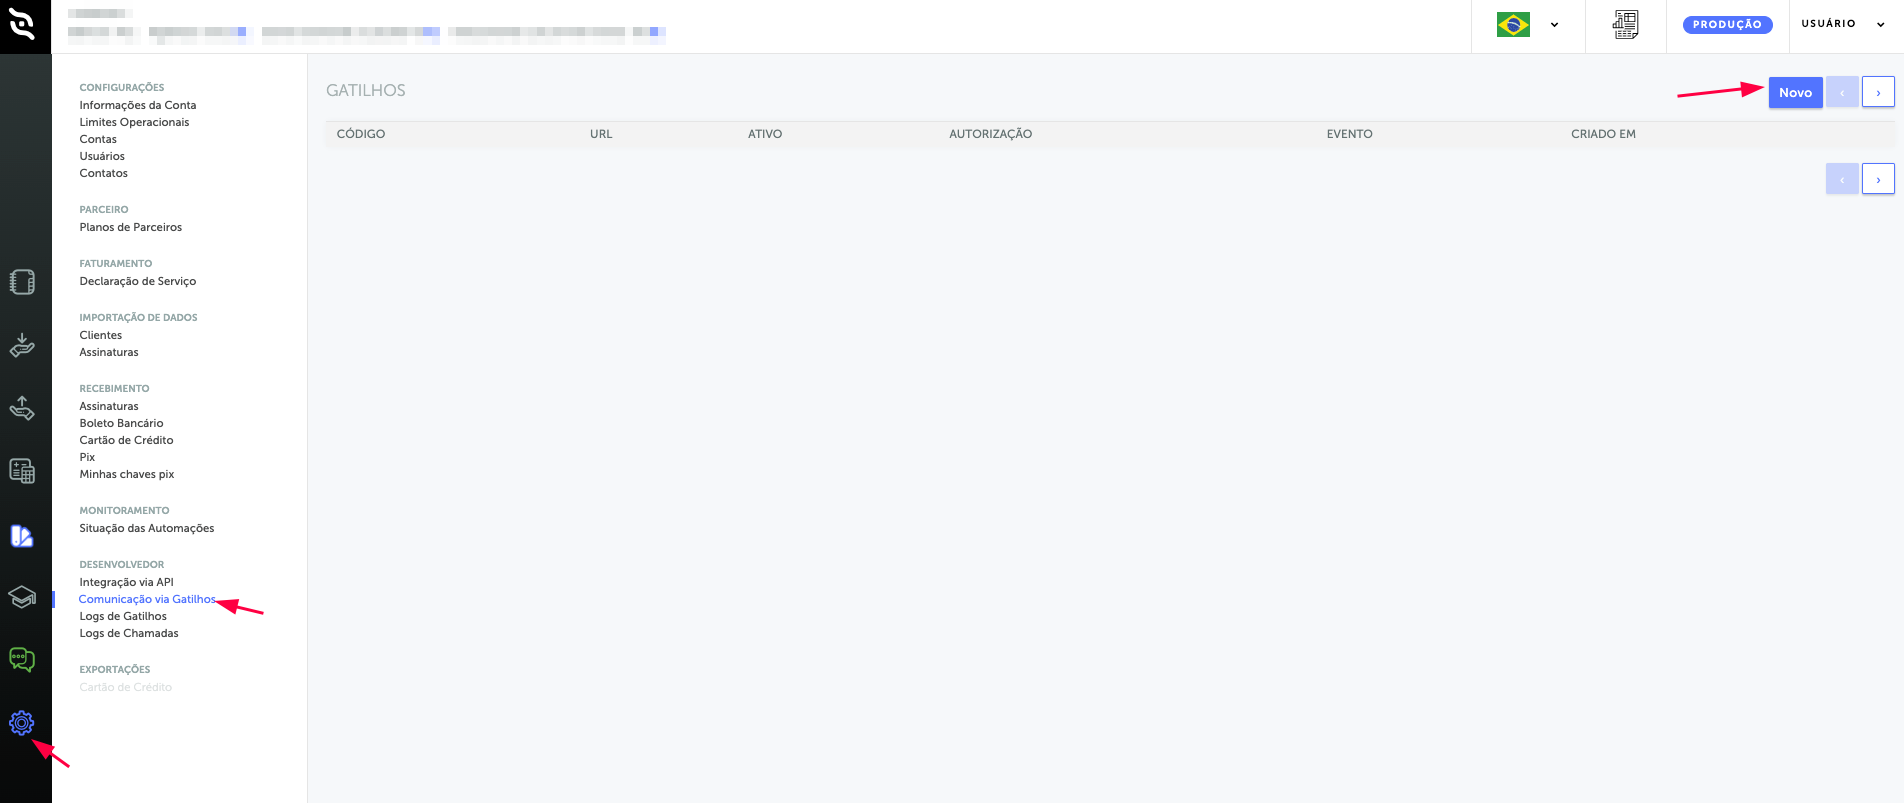Click the PRODUÇÃO environment badge
The height and width of the screenshot is (803, 1904).
[1727, 25]
